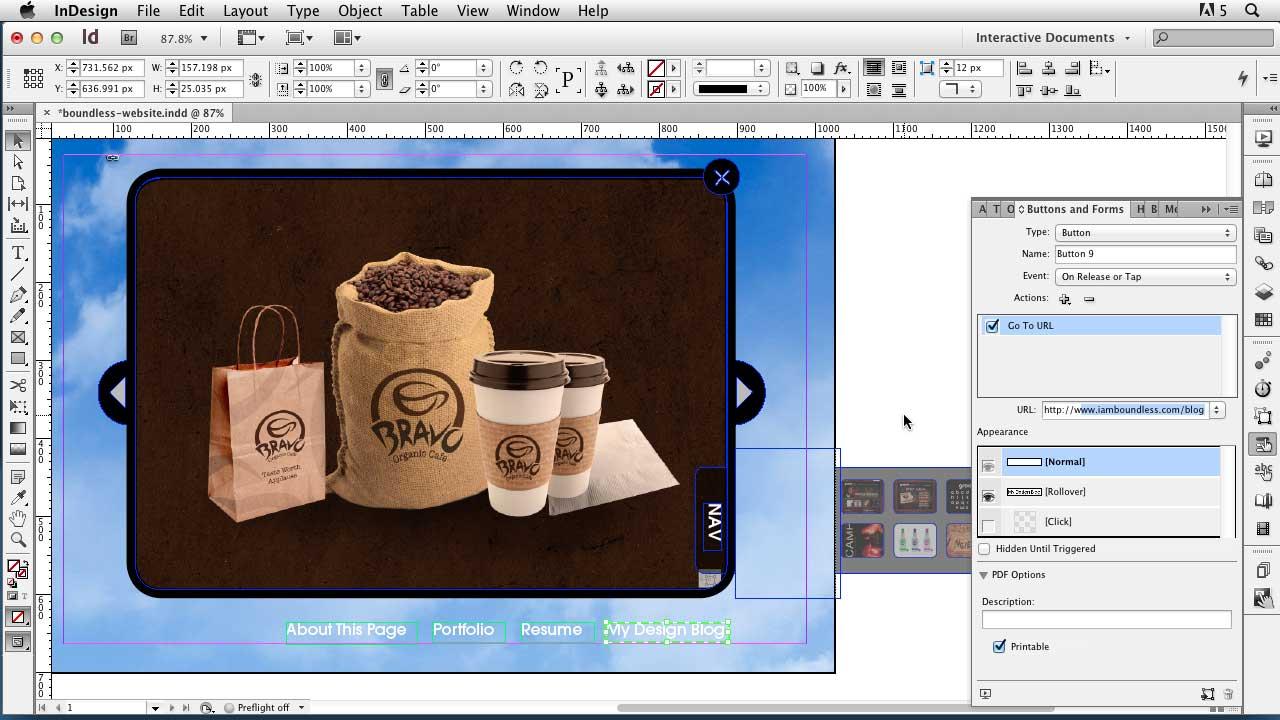Toggle the Hidden Until Triggered checkbox

[985, 549]
